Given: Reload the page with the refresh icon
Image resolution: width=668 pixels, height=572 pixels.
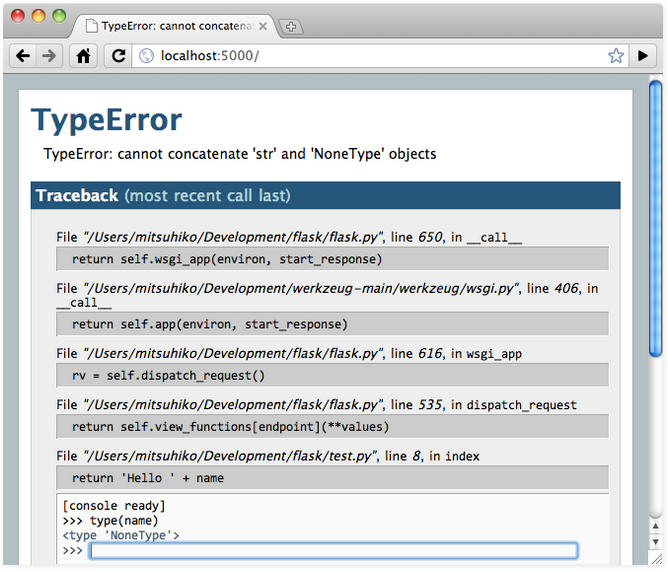Looking at the screenshot, I should (118, 56).
